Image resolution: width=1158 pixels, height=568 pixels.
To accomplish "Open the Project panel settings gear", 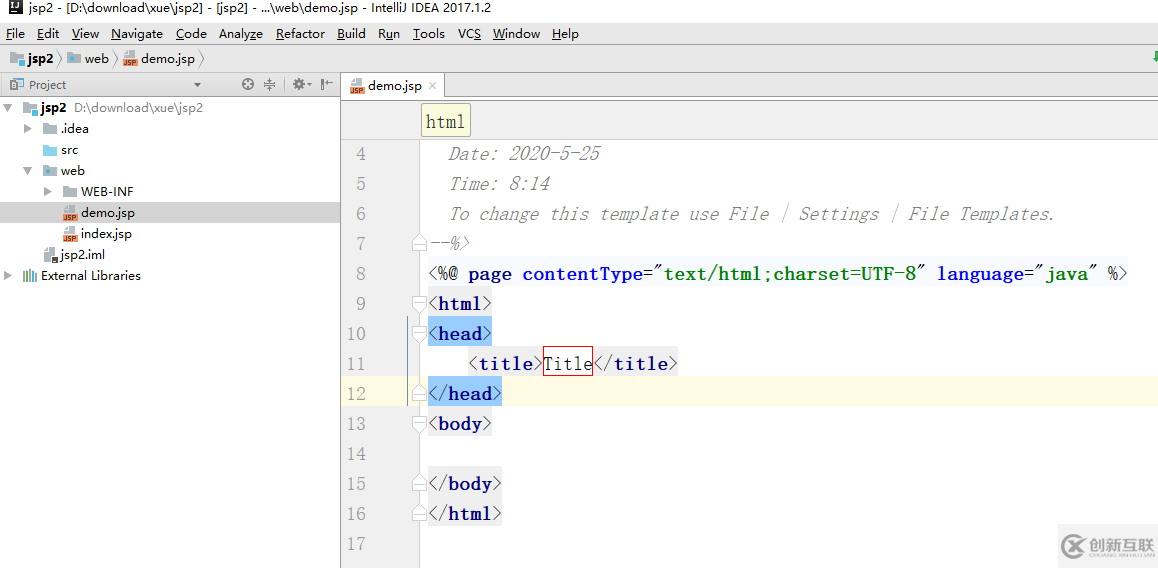I will (302, 85).
